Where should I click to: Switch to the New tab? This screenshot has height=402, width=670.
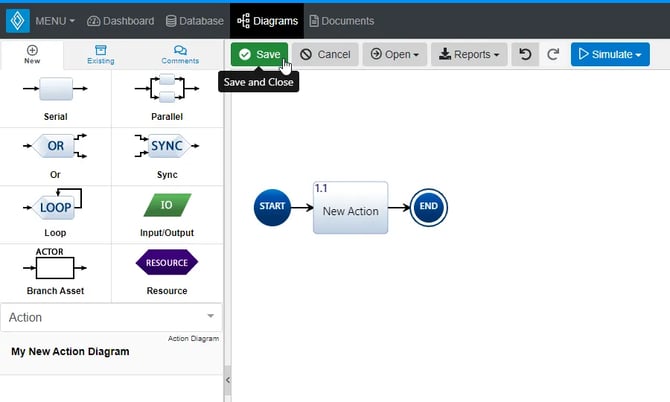pos(32,55)
